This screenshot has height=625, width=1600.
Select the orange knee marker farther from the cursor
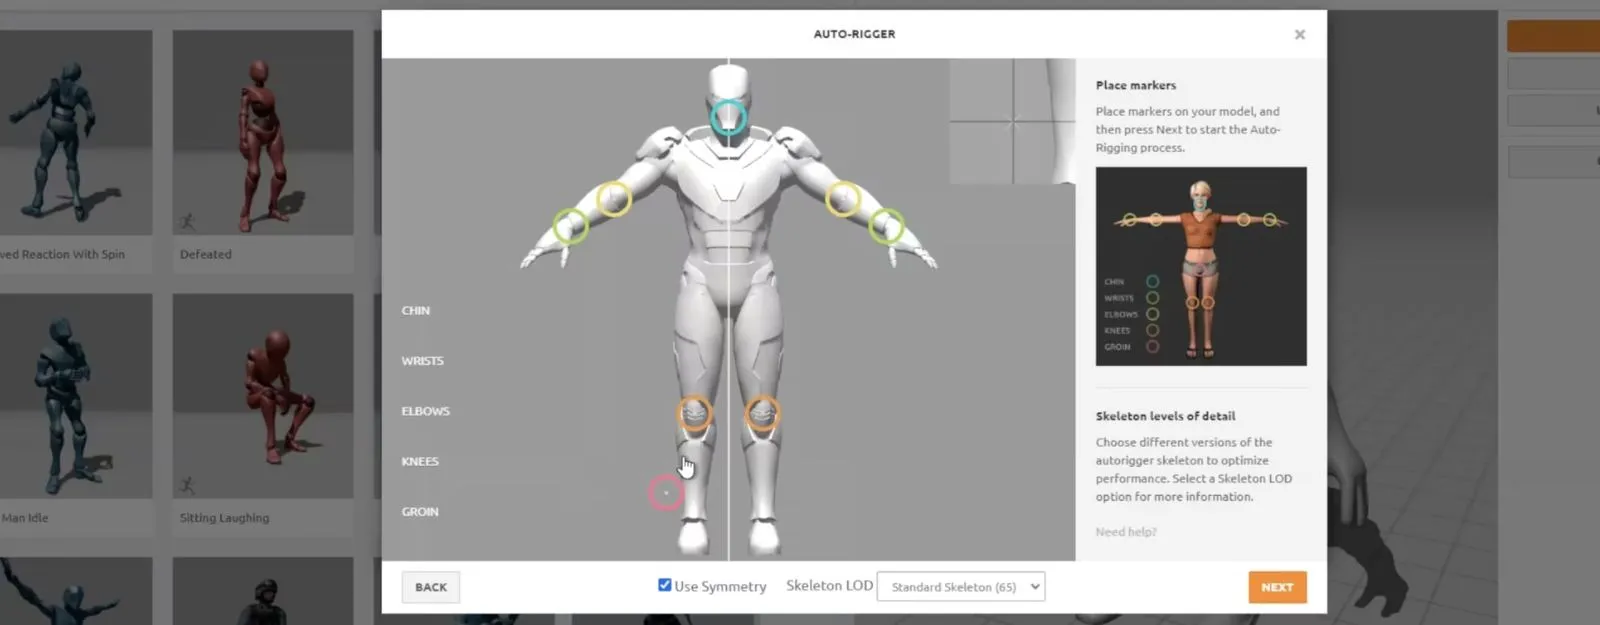pyautogui.click(x=762, y=413)
